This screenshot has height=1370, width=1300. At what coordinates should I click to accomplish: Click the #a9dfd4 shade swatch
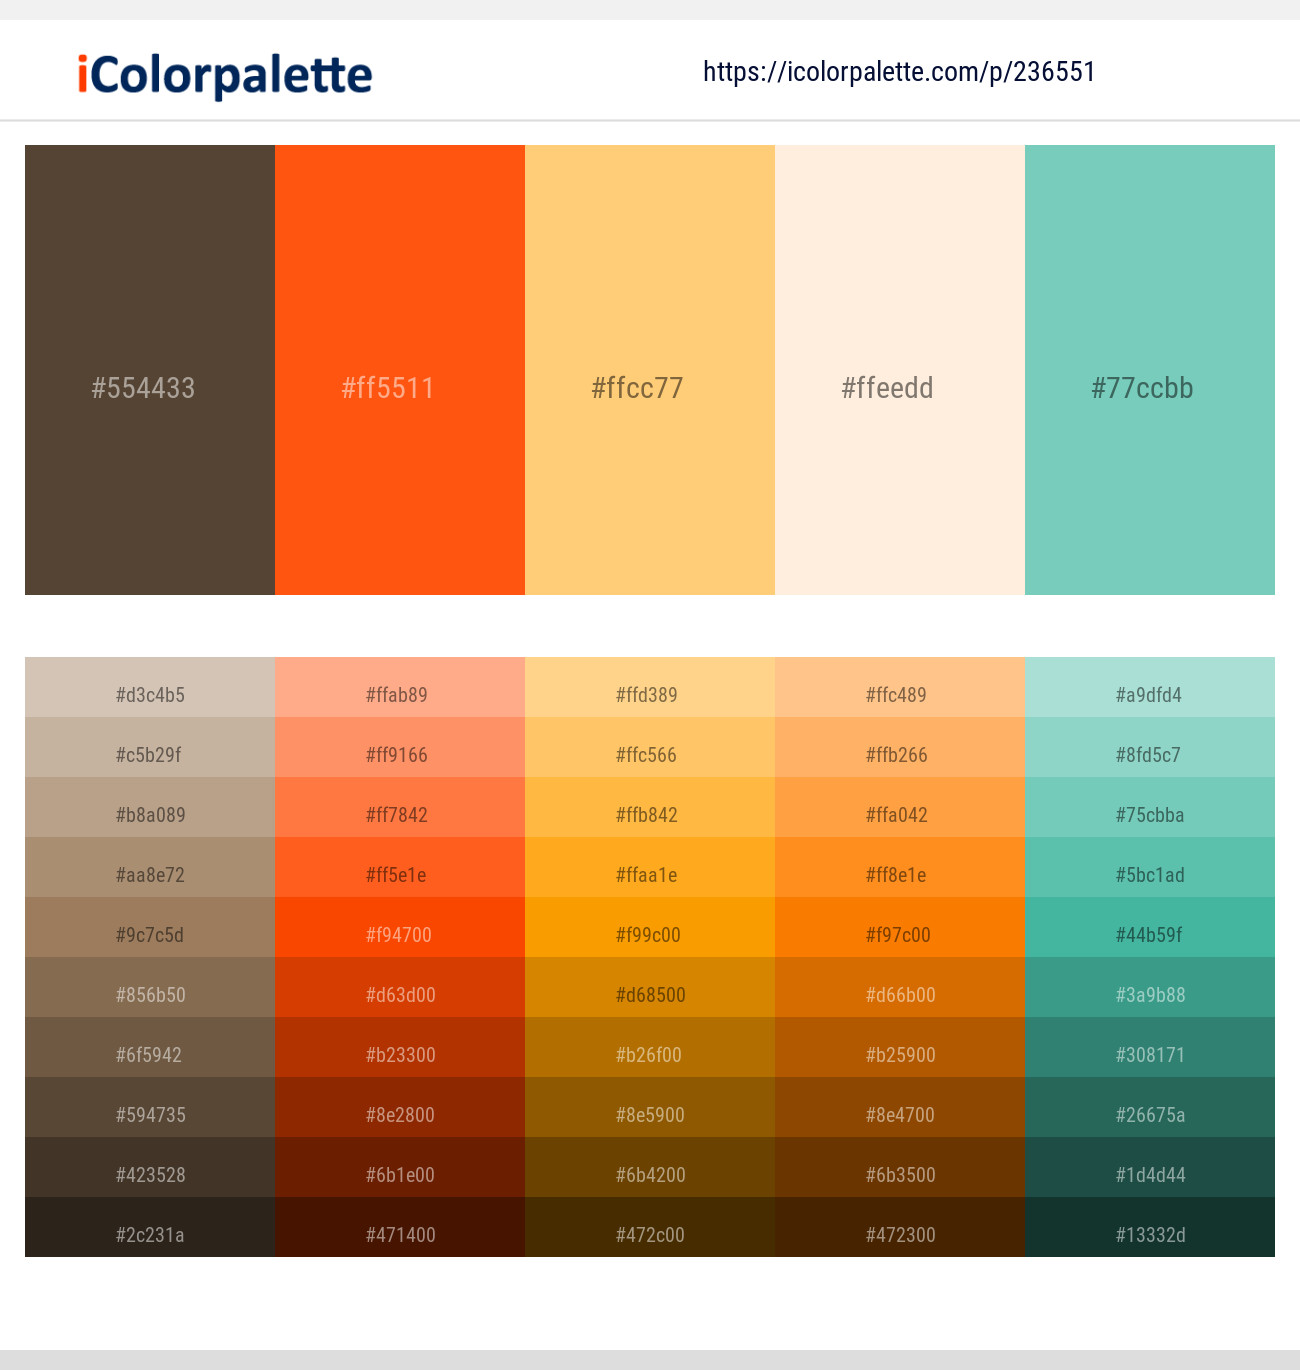pos(1149,695)
